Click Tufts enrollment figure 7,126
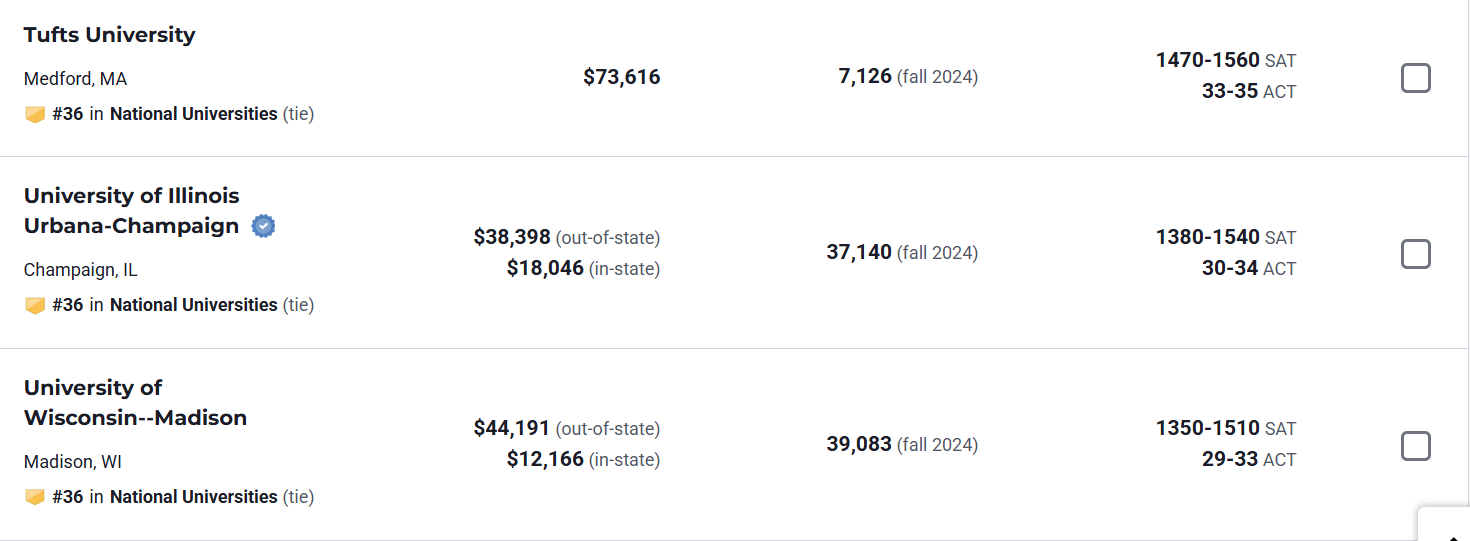This screenshot has height=541, width=1470. [865, 77]
